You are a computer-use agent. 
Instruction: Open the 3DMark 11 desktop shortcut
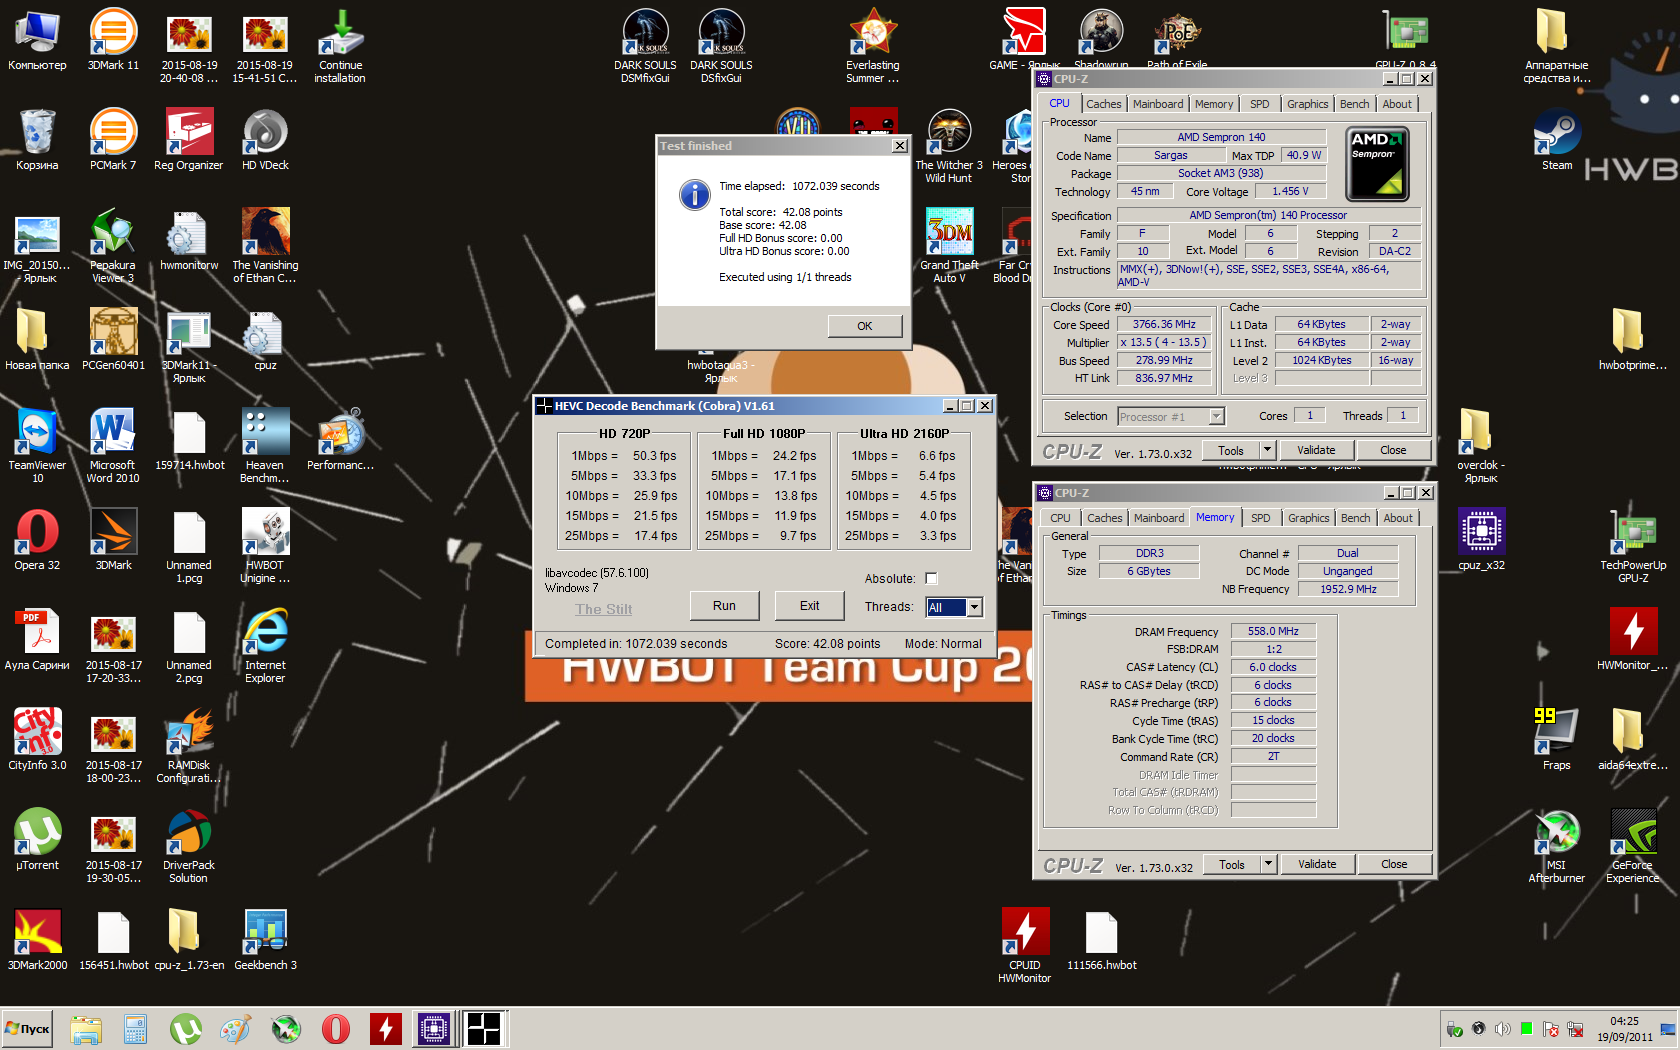tap(113, 40)
